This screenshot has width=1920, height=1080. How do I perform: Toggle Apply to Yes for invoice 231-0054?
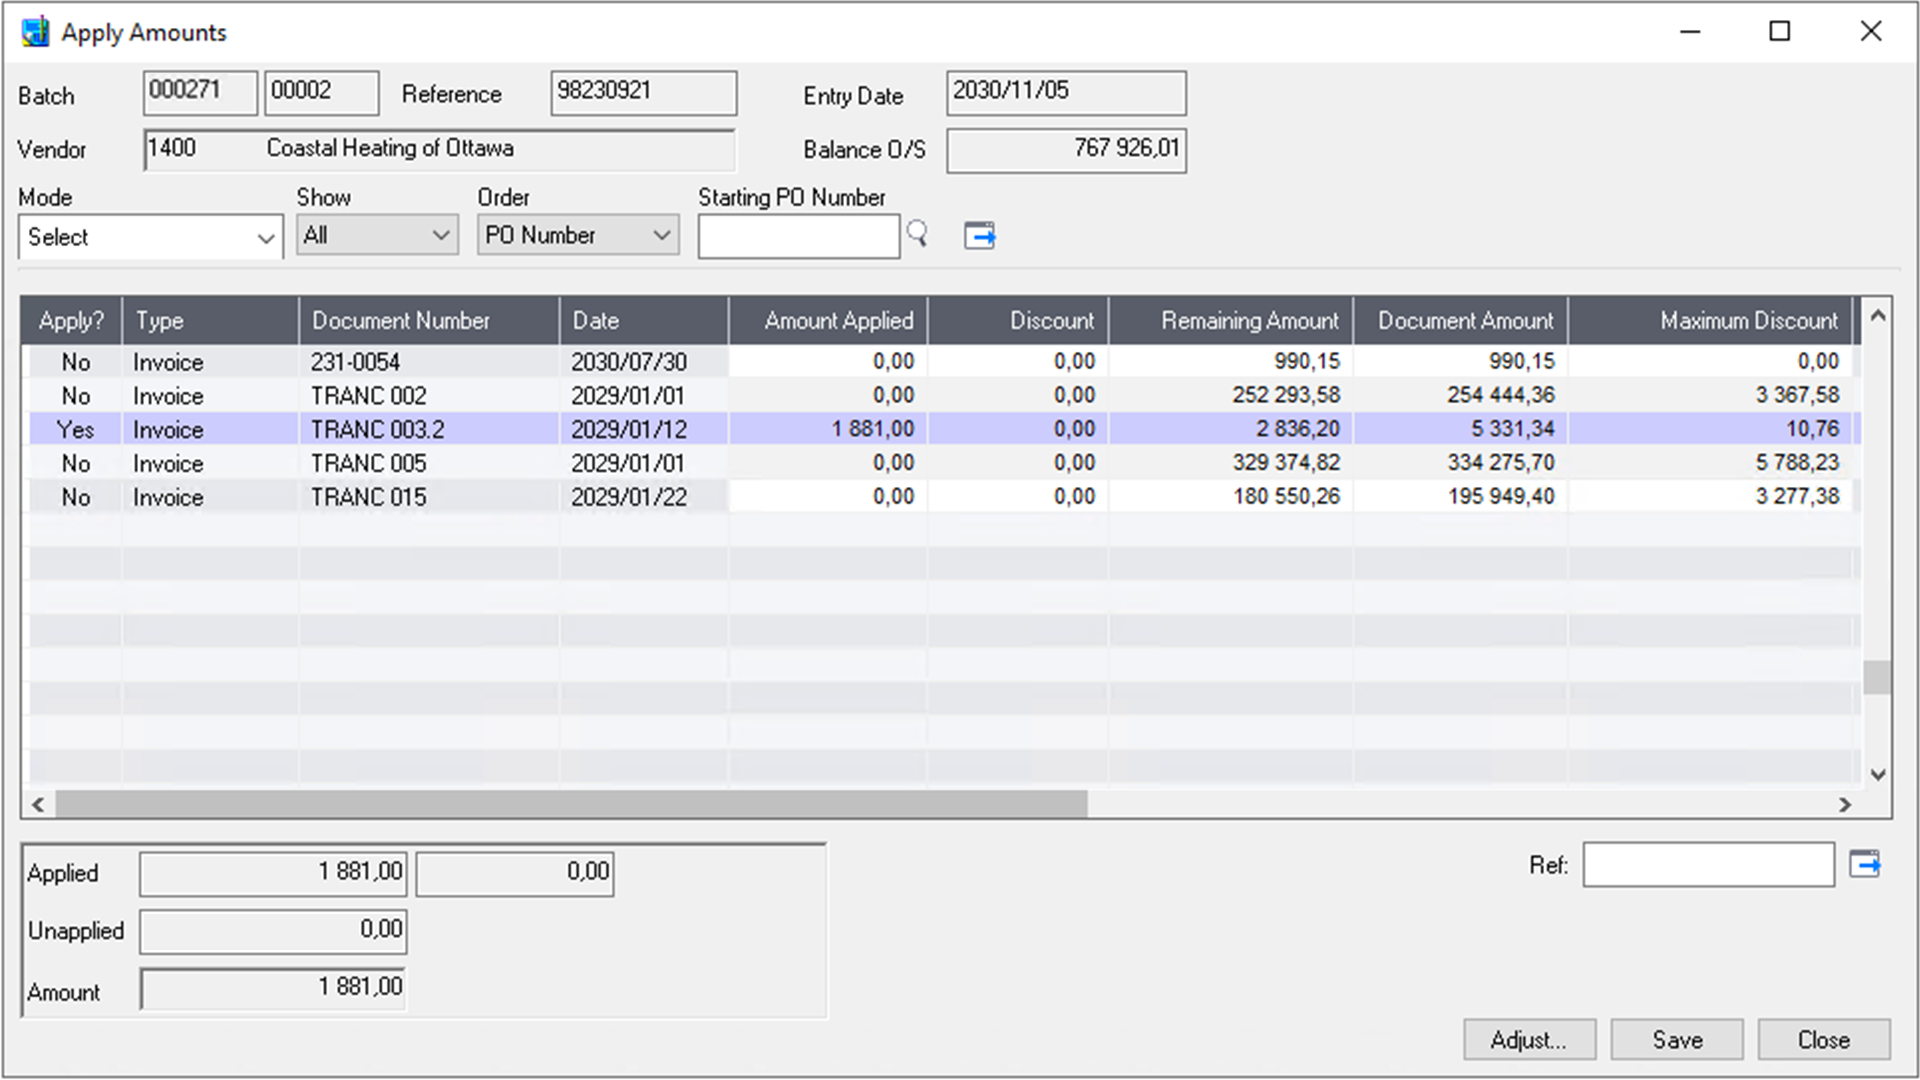click(75, 361)
